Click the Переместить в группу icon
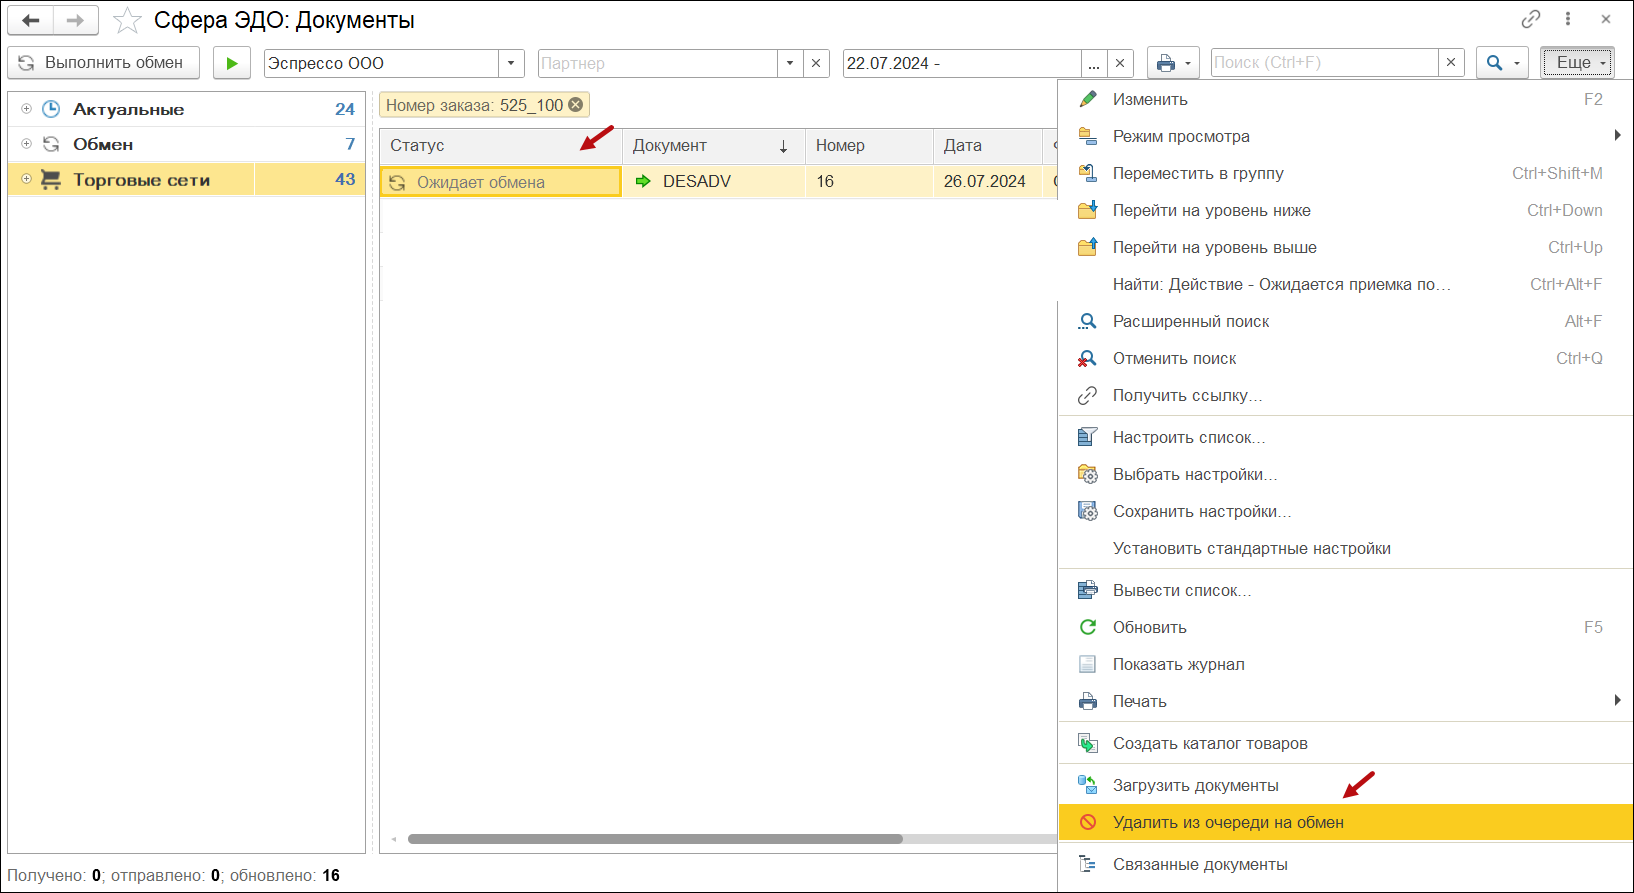This screenshot has height=893, width=1634. coord(1088,173)
